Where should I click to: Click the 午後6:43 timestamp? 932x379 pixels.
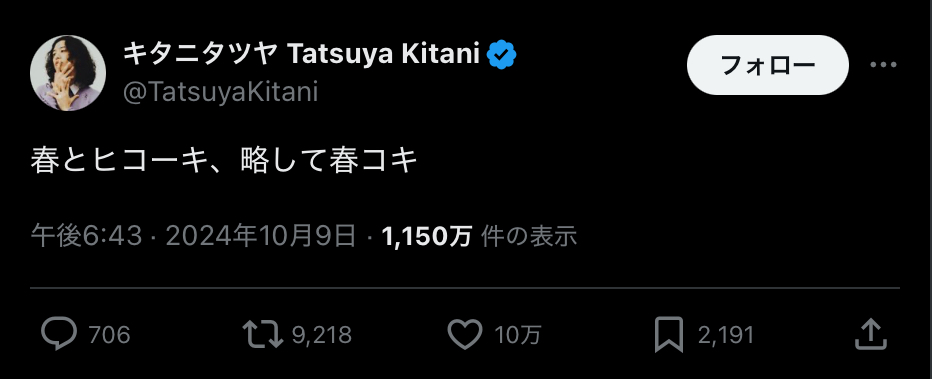click(86, 236)
